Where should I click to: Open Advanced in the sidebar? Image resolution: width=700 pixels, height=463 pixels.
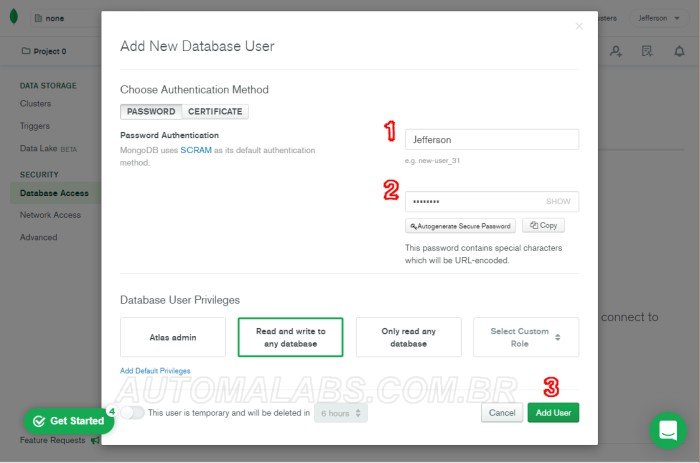coord(38,238)
